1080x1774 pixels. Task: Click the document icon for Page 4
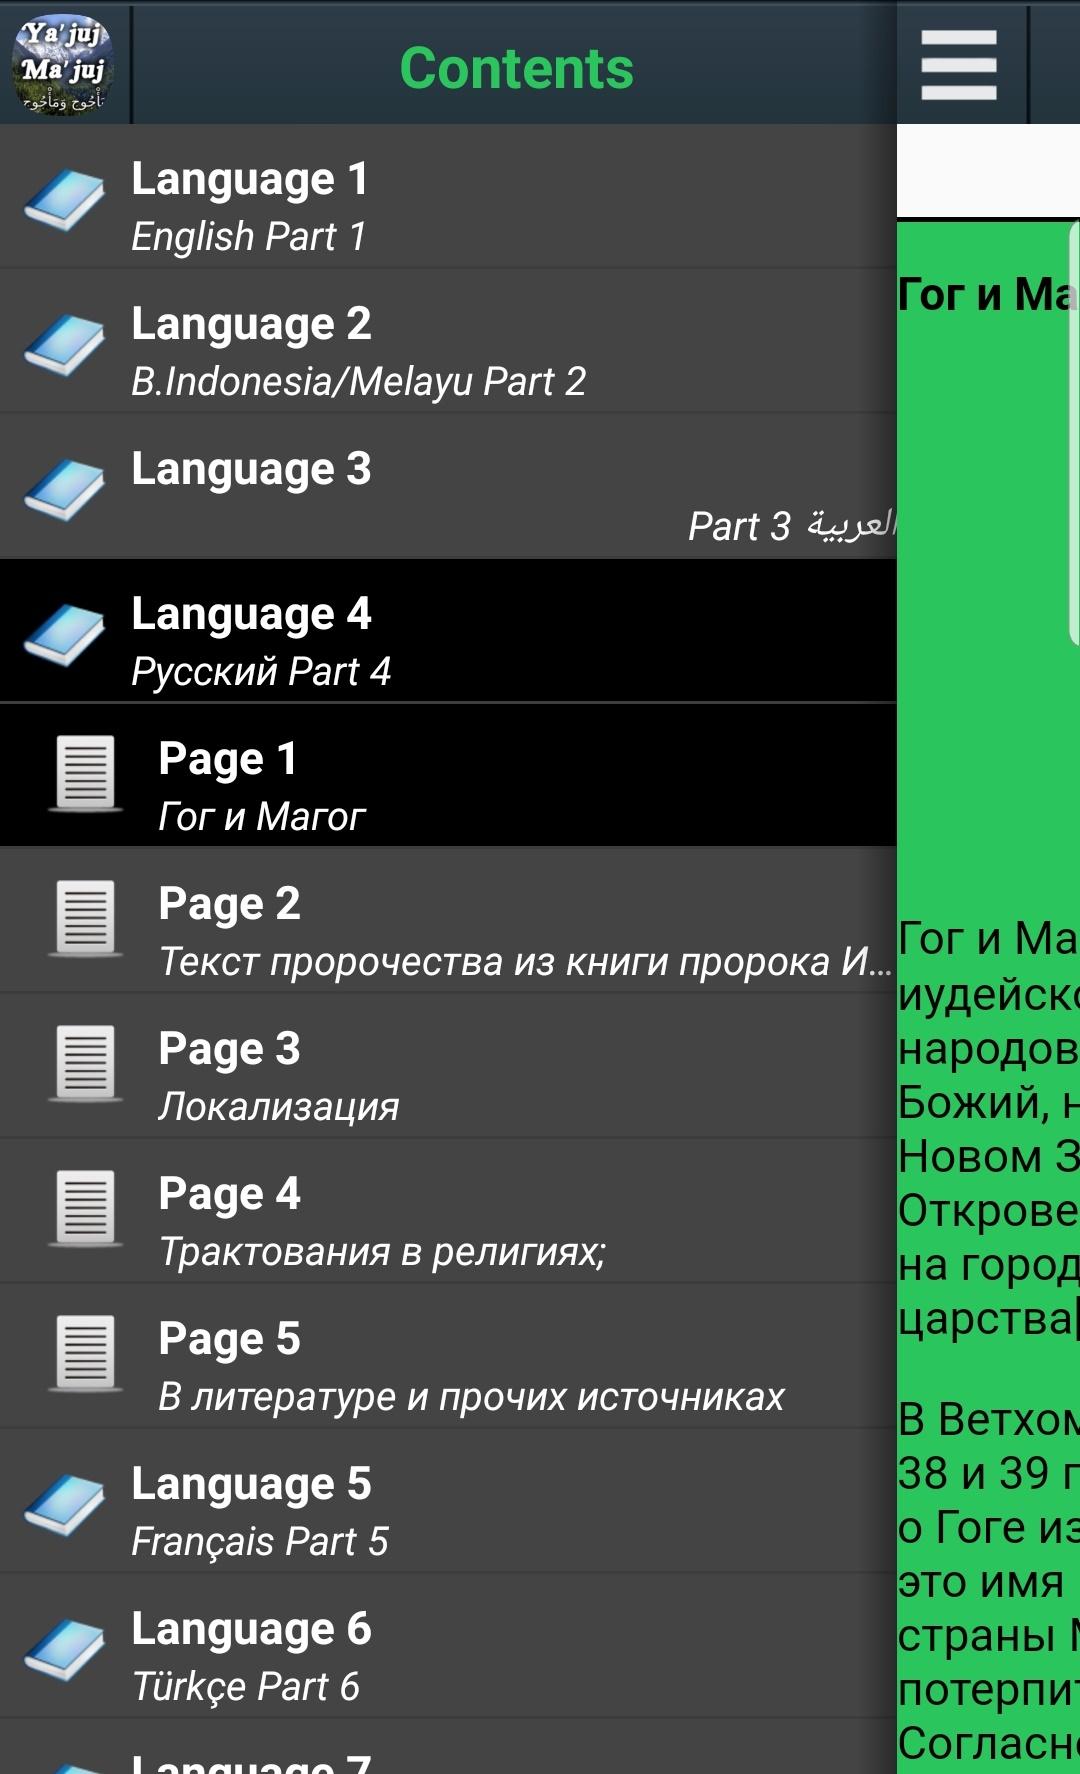85,1208
